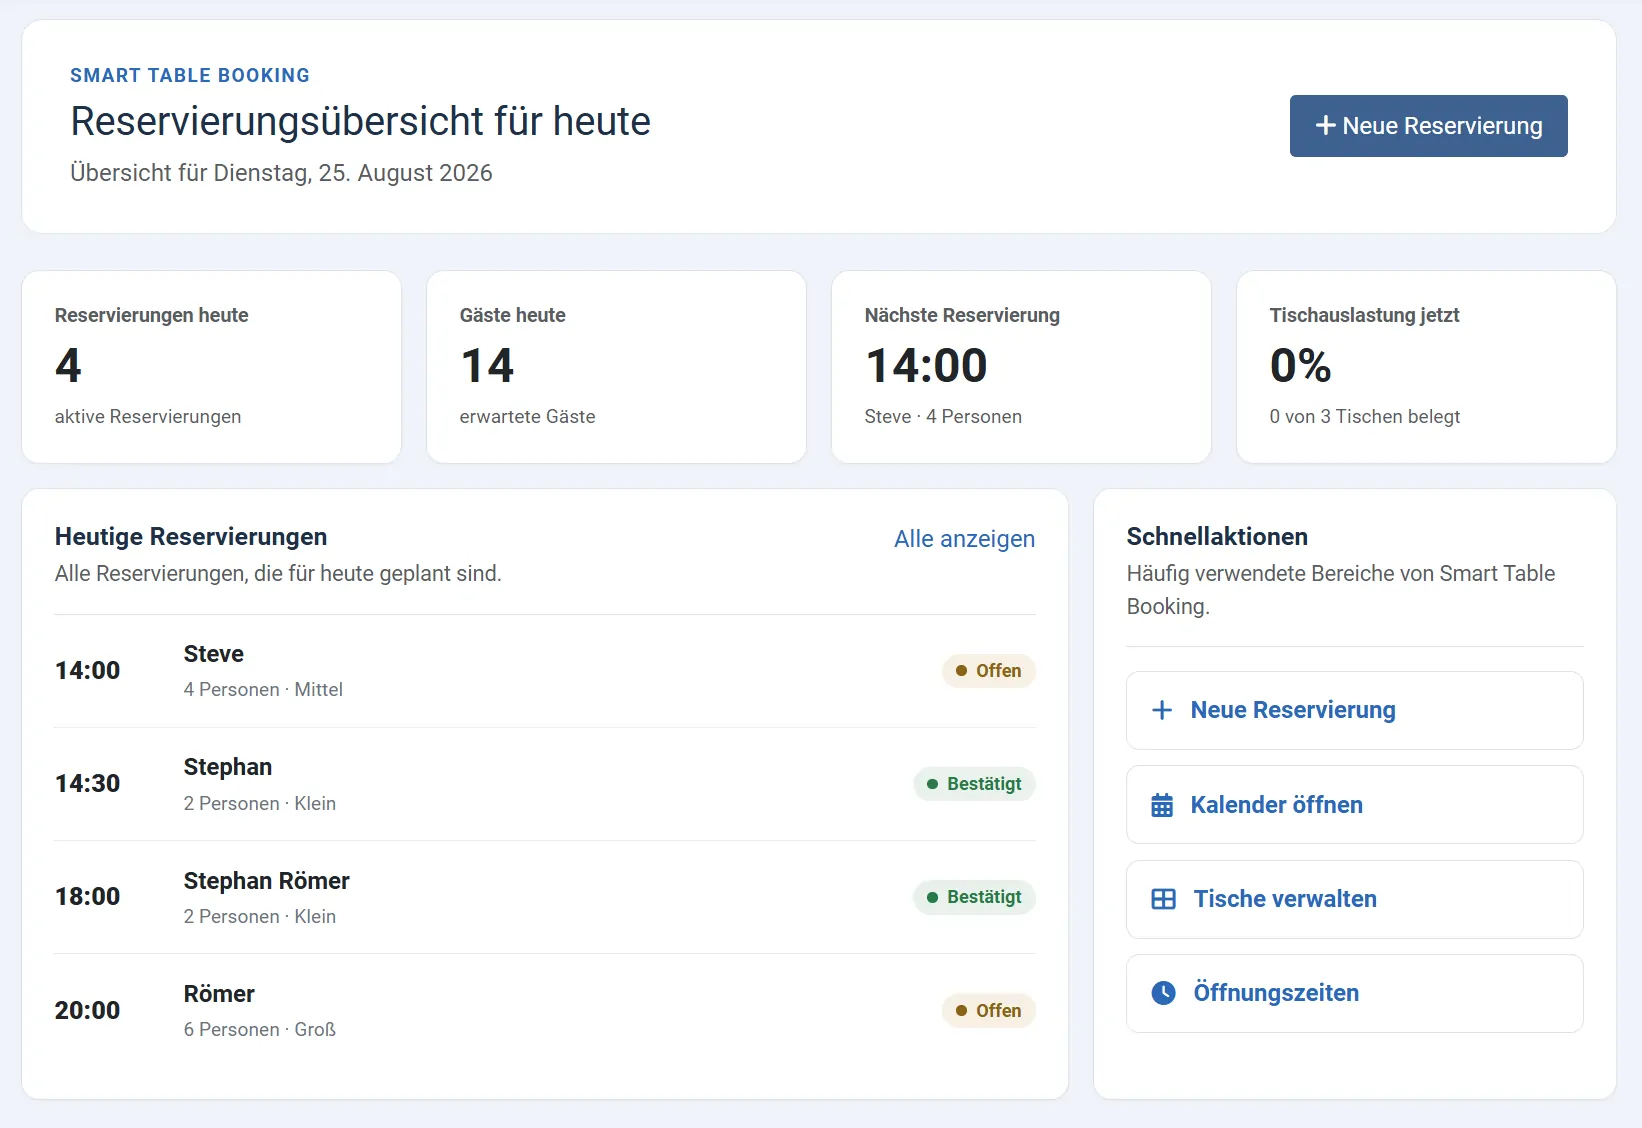Choose the Neue Reservierung quick action
The image size is (1642, 1128).
click(1354, 710)
